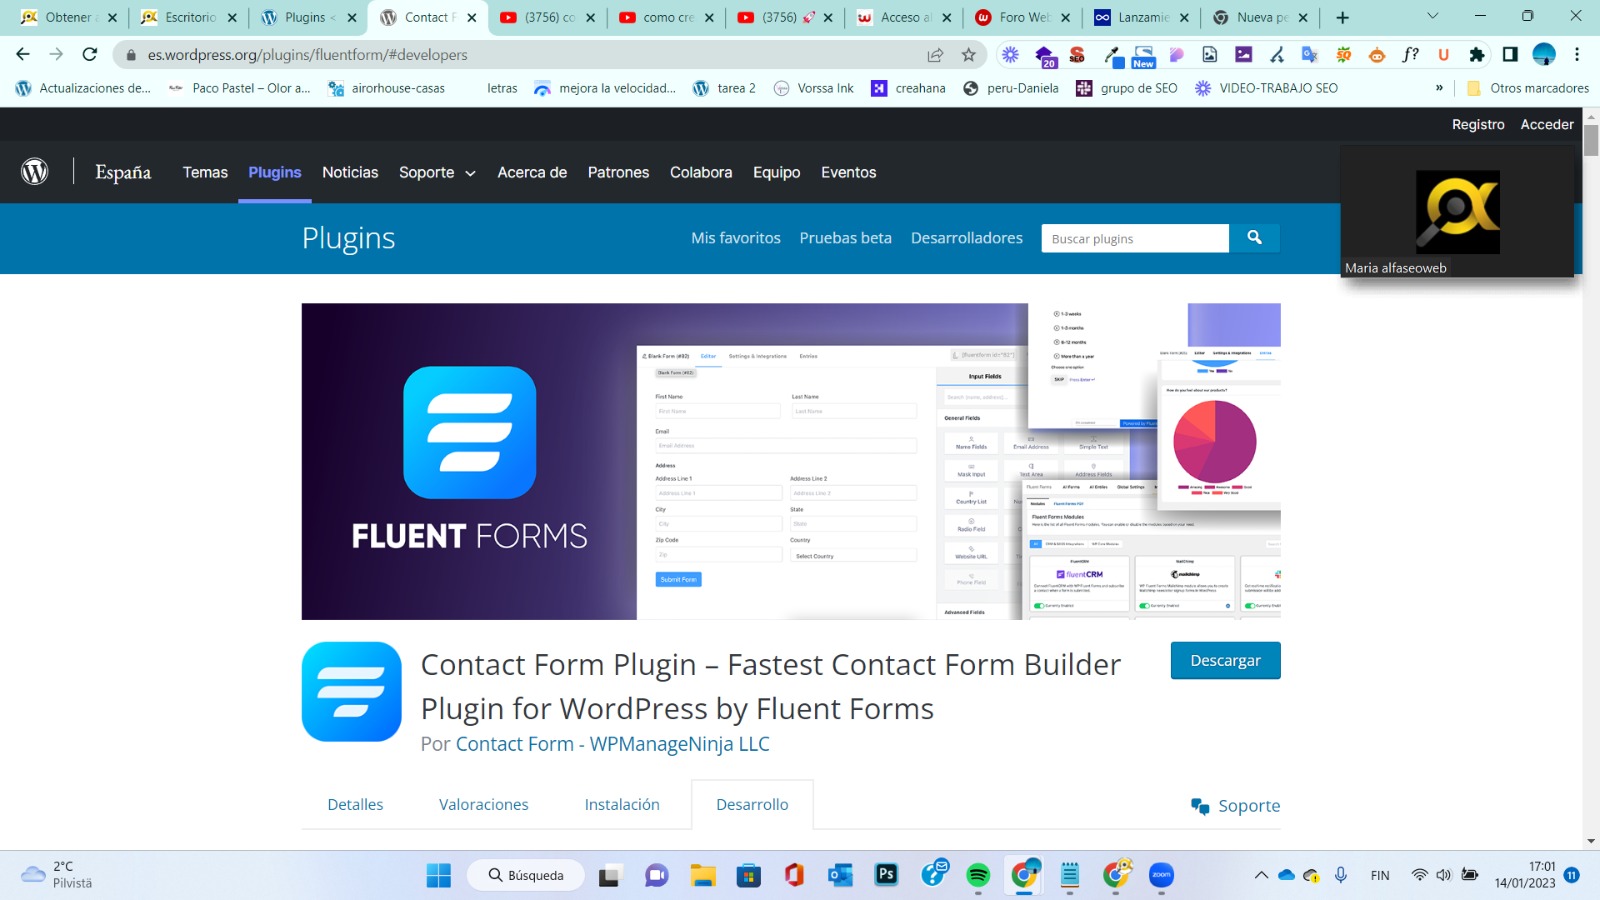This screenshot has height=900, width=1600.
Task: Click the WordPress logo in the header
Action: coord(35,172)
